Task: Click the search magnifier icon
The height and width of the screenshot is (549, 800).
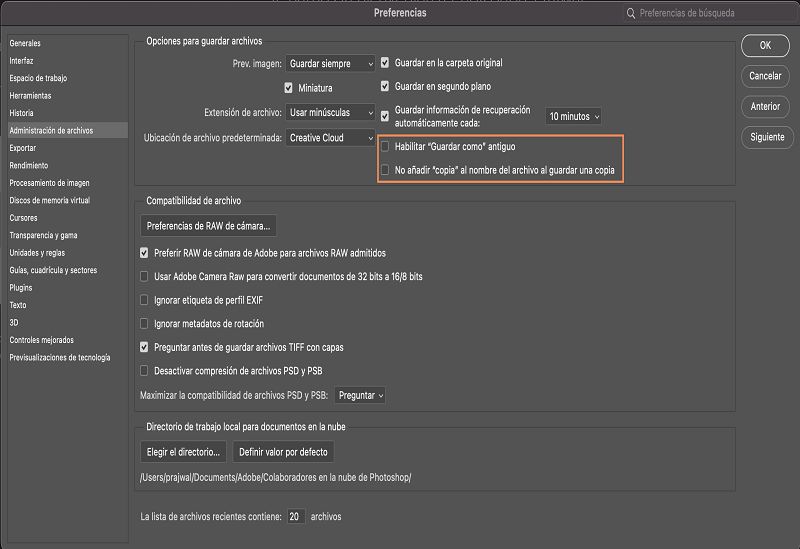Action: 631,13
